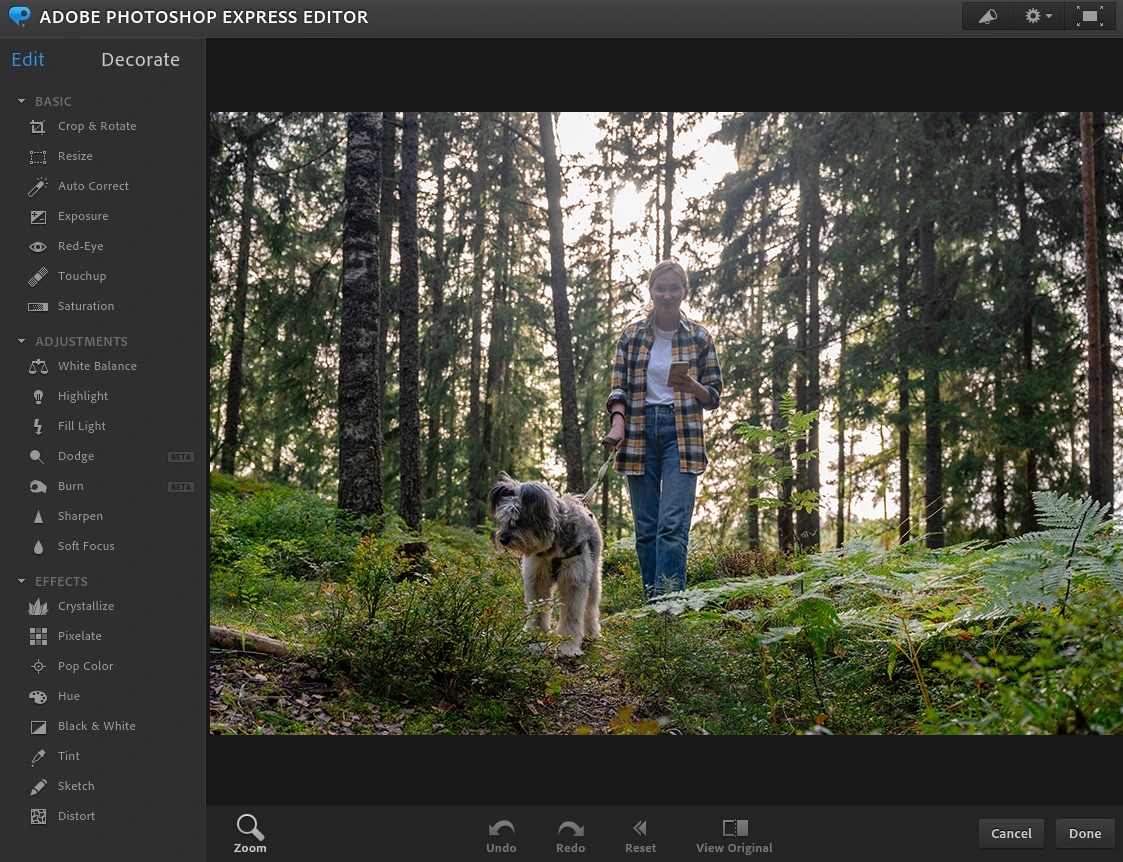Toggle View Original comparison
Screen dimensions: 1123x862
(734, 835)
